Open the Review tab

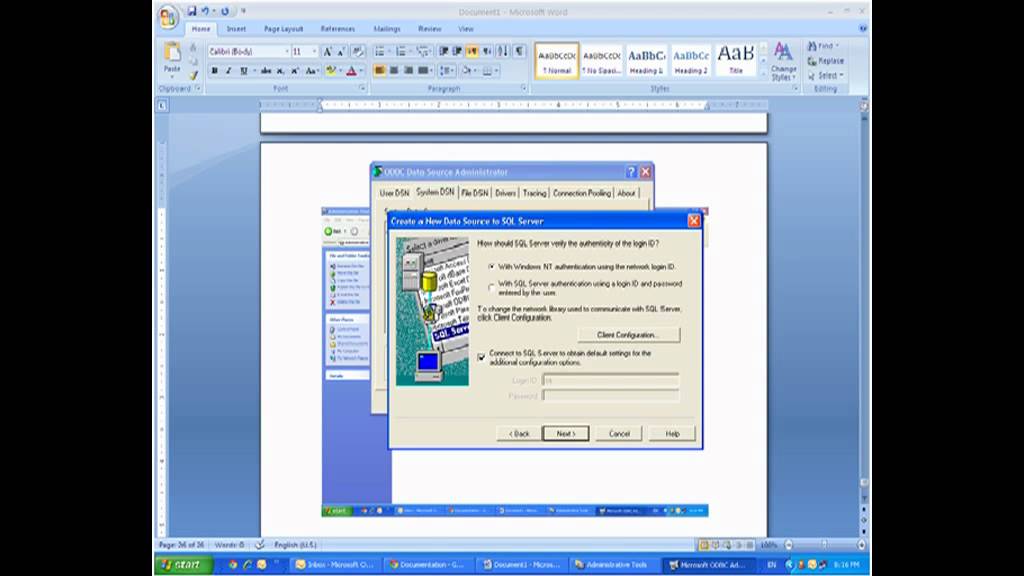tap(429, 29)
